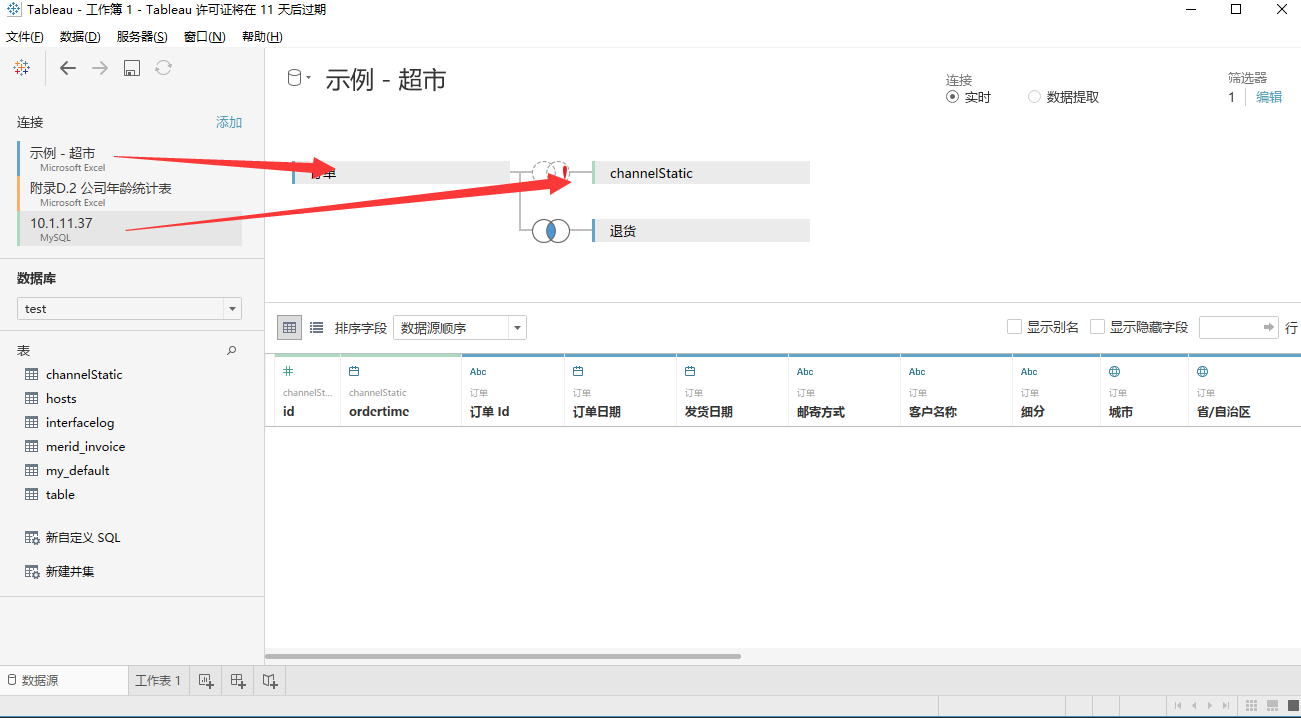The width and height of the screenshot is (1301, 718).
Task: Expand the data source name dropdown arrow
Action: click(309, 78)
